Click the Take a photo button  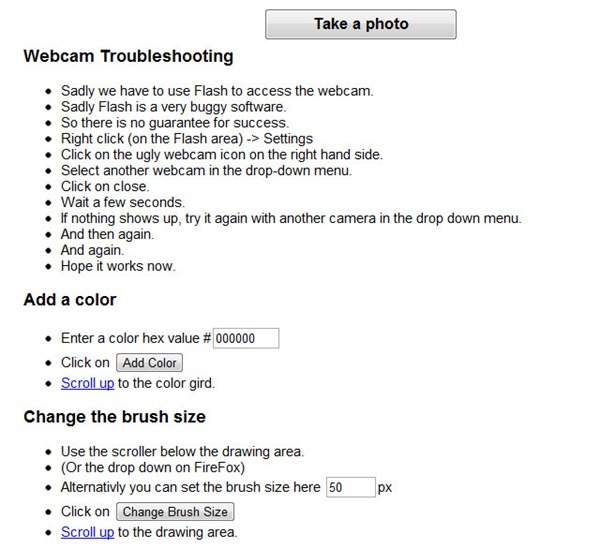point(360,24)
